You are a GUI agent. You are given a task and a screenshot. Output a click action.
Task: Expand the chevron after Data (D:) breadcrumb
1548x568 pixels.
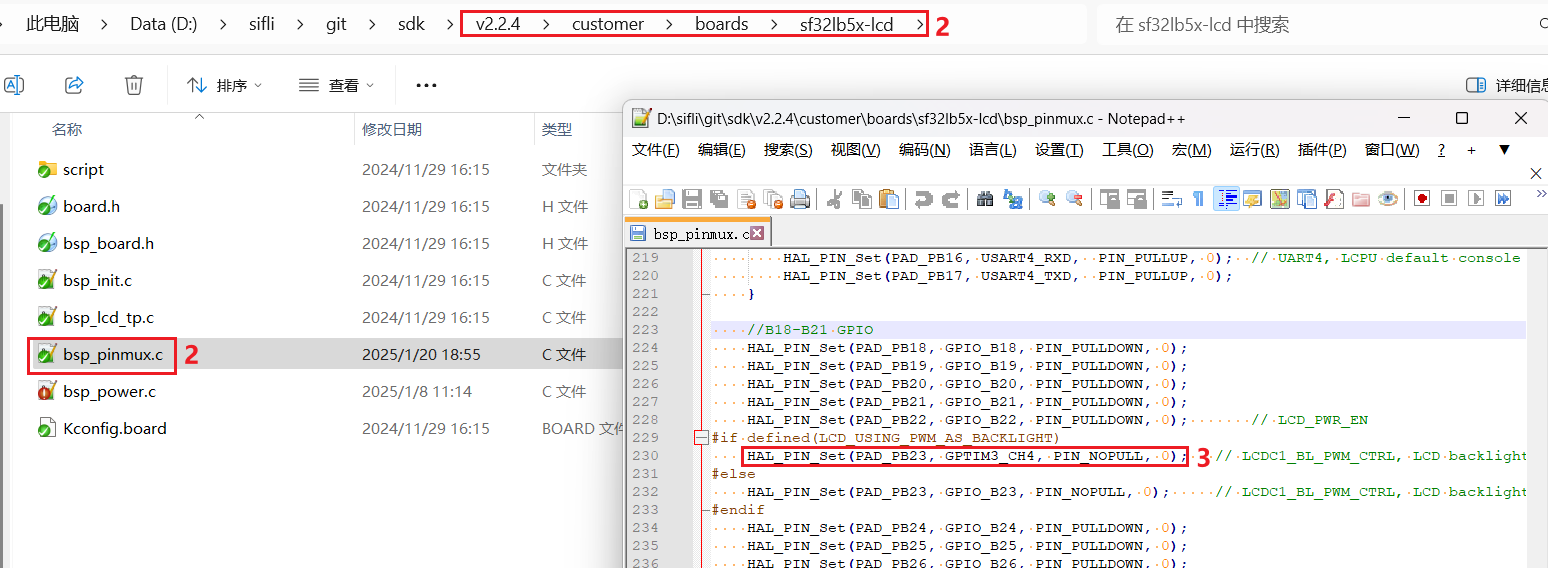[x=222, y=24]
